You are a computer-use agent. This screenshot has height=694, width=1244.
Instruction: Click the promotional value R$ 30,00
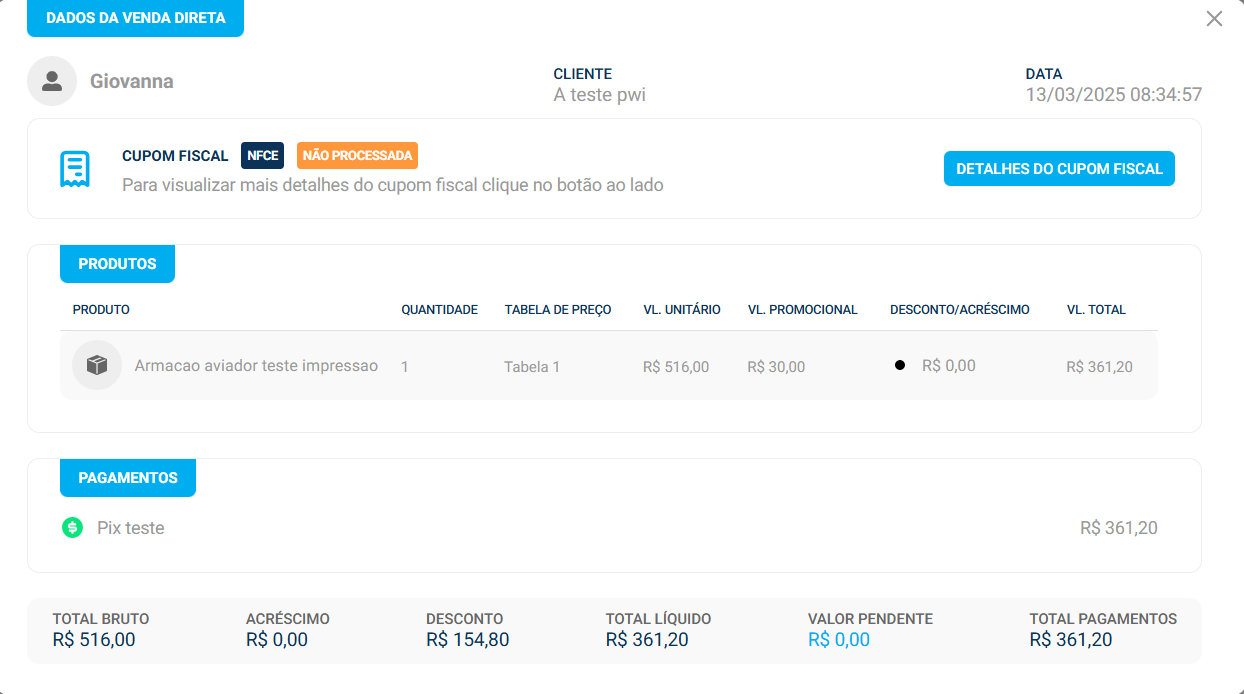(776, 367)
